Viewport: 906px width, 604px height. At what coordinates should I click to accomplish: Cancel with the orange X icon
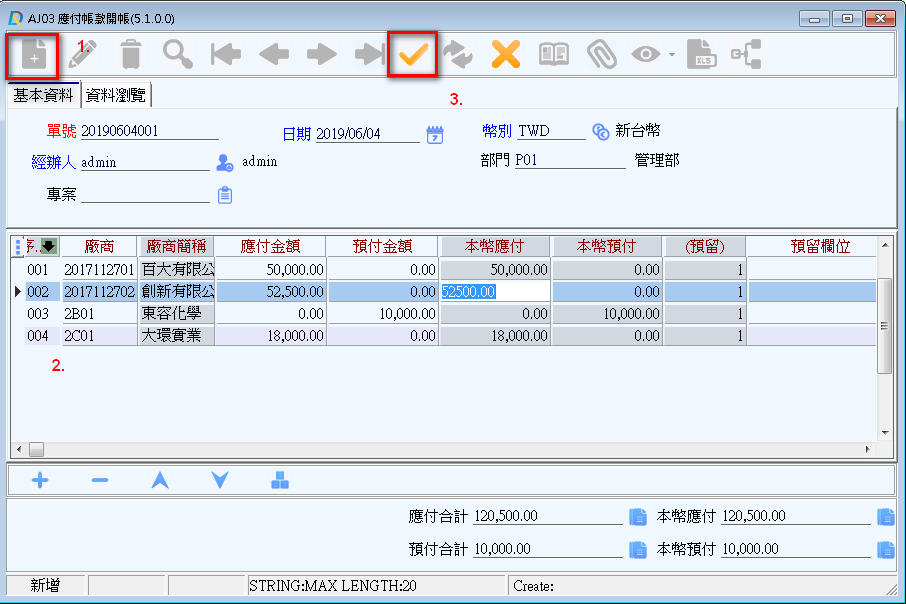[506, 55]
